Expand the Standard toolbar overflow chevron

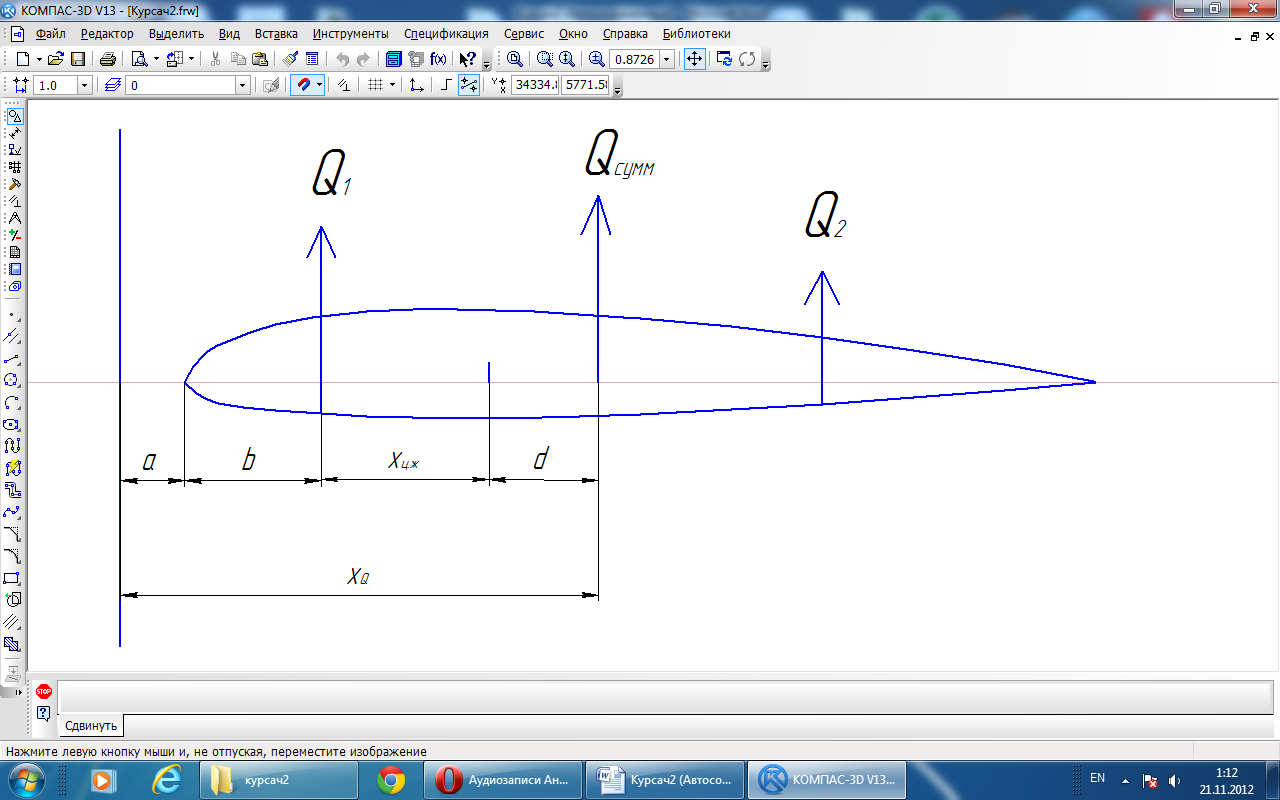pyautogui.click(x=486, y=64)
